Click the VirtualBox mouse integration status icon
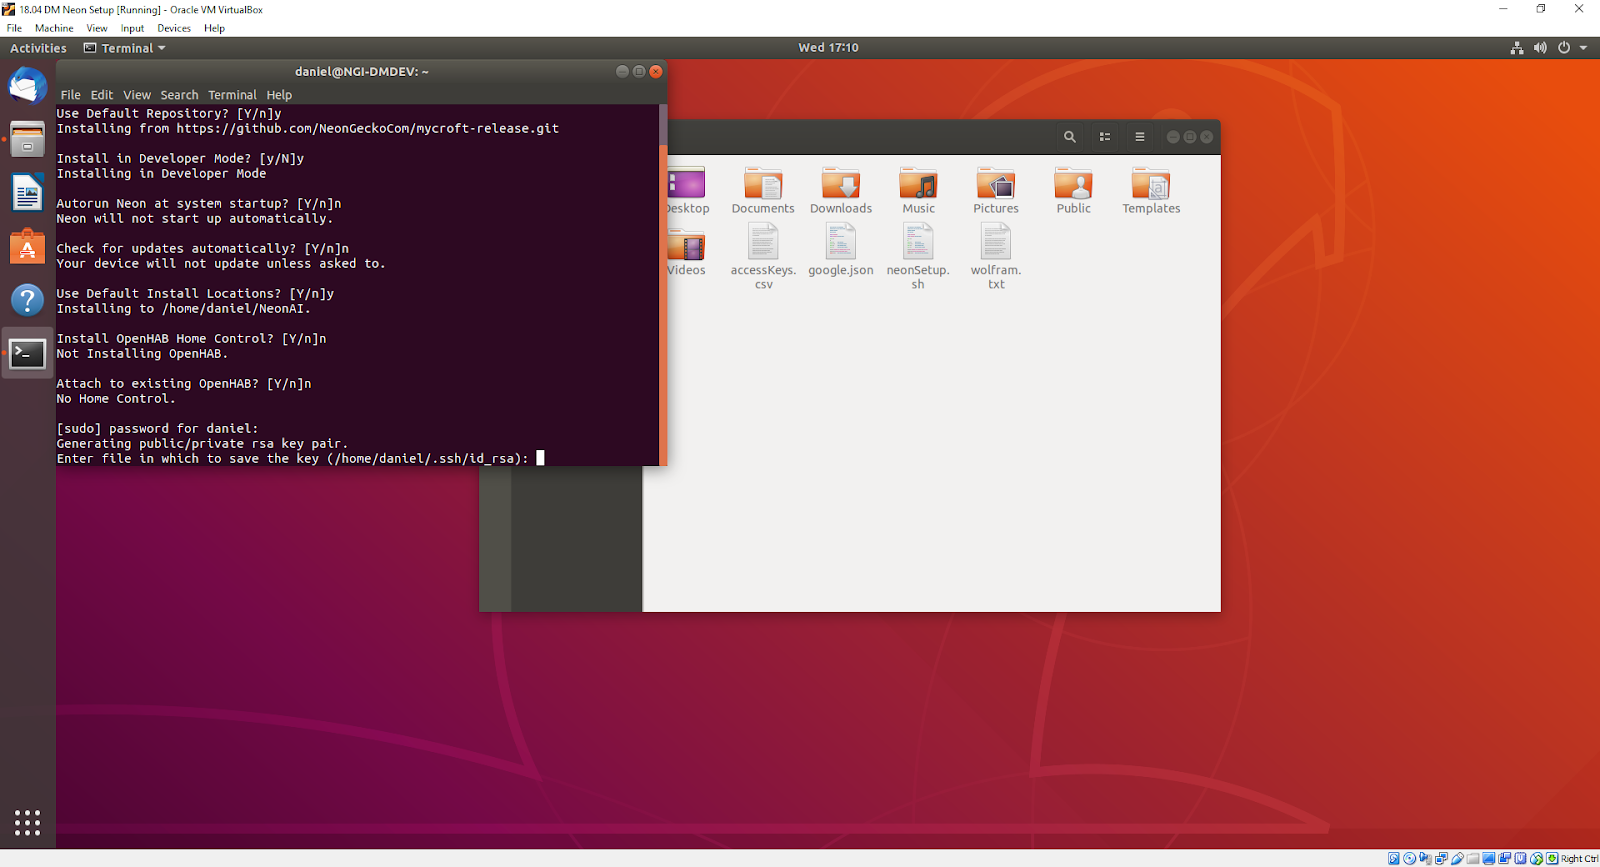This screenshot has width=1600, height=867. (x=1536, y=858)
